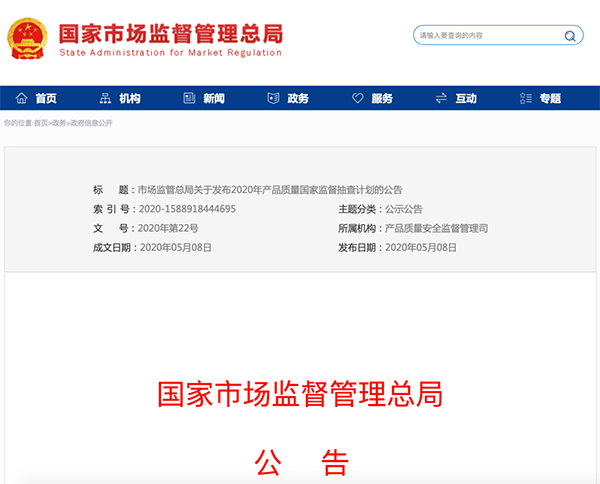Click the list icon beside 专题
600x484 pixels.
(525, 99)
